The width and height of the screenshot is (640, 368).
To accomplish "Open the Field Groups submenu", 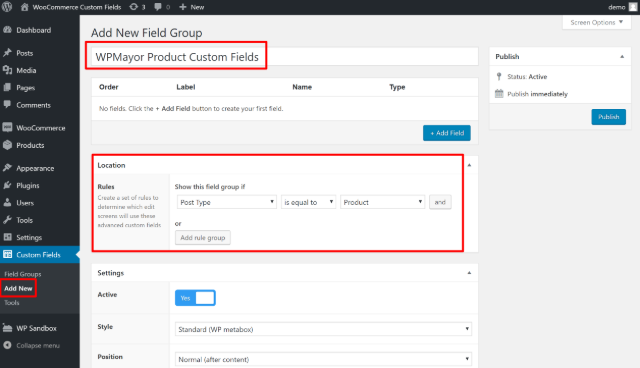I will [x=22, y=274].
